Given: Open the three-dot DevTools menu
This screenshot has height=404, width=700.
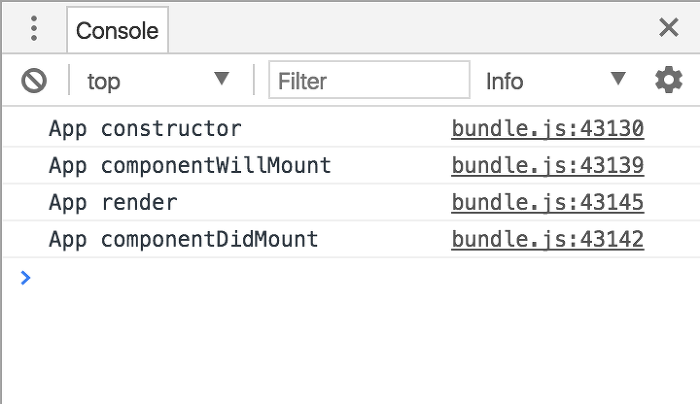Looking at the screenshot, I should 34,29.
